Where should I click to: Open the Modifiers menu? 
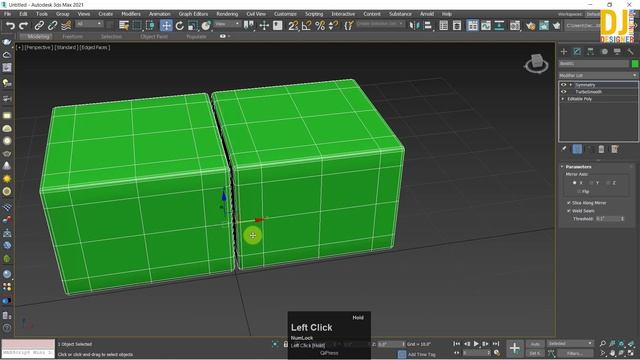coord(131,14)
